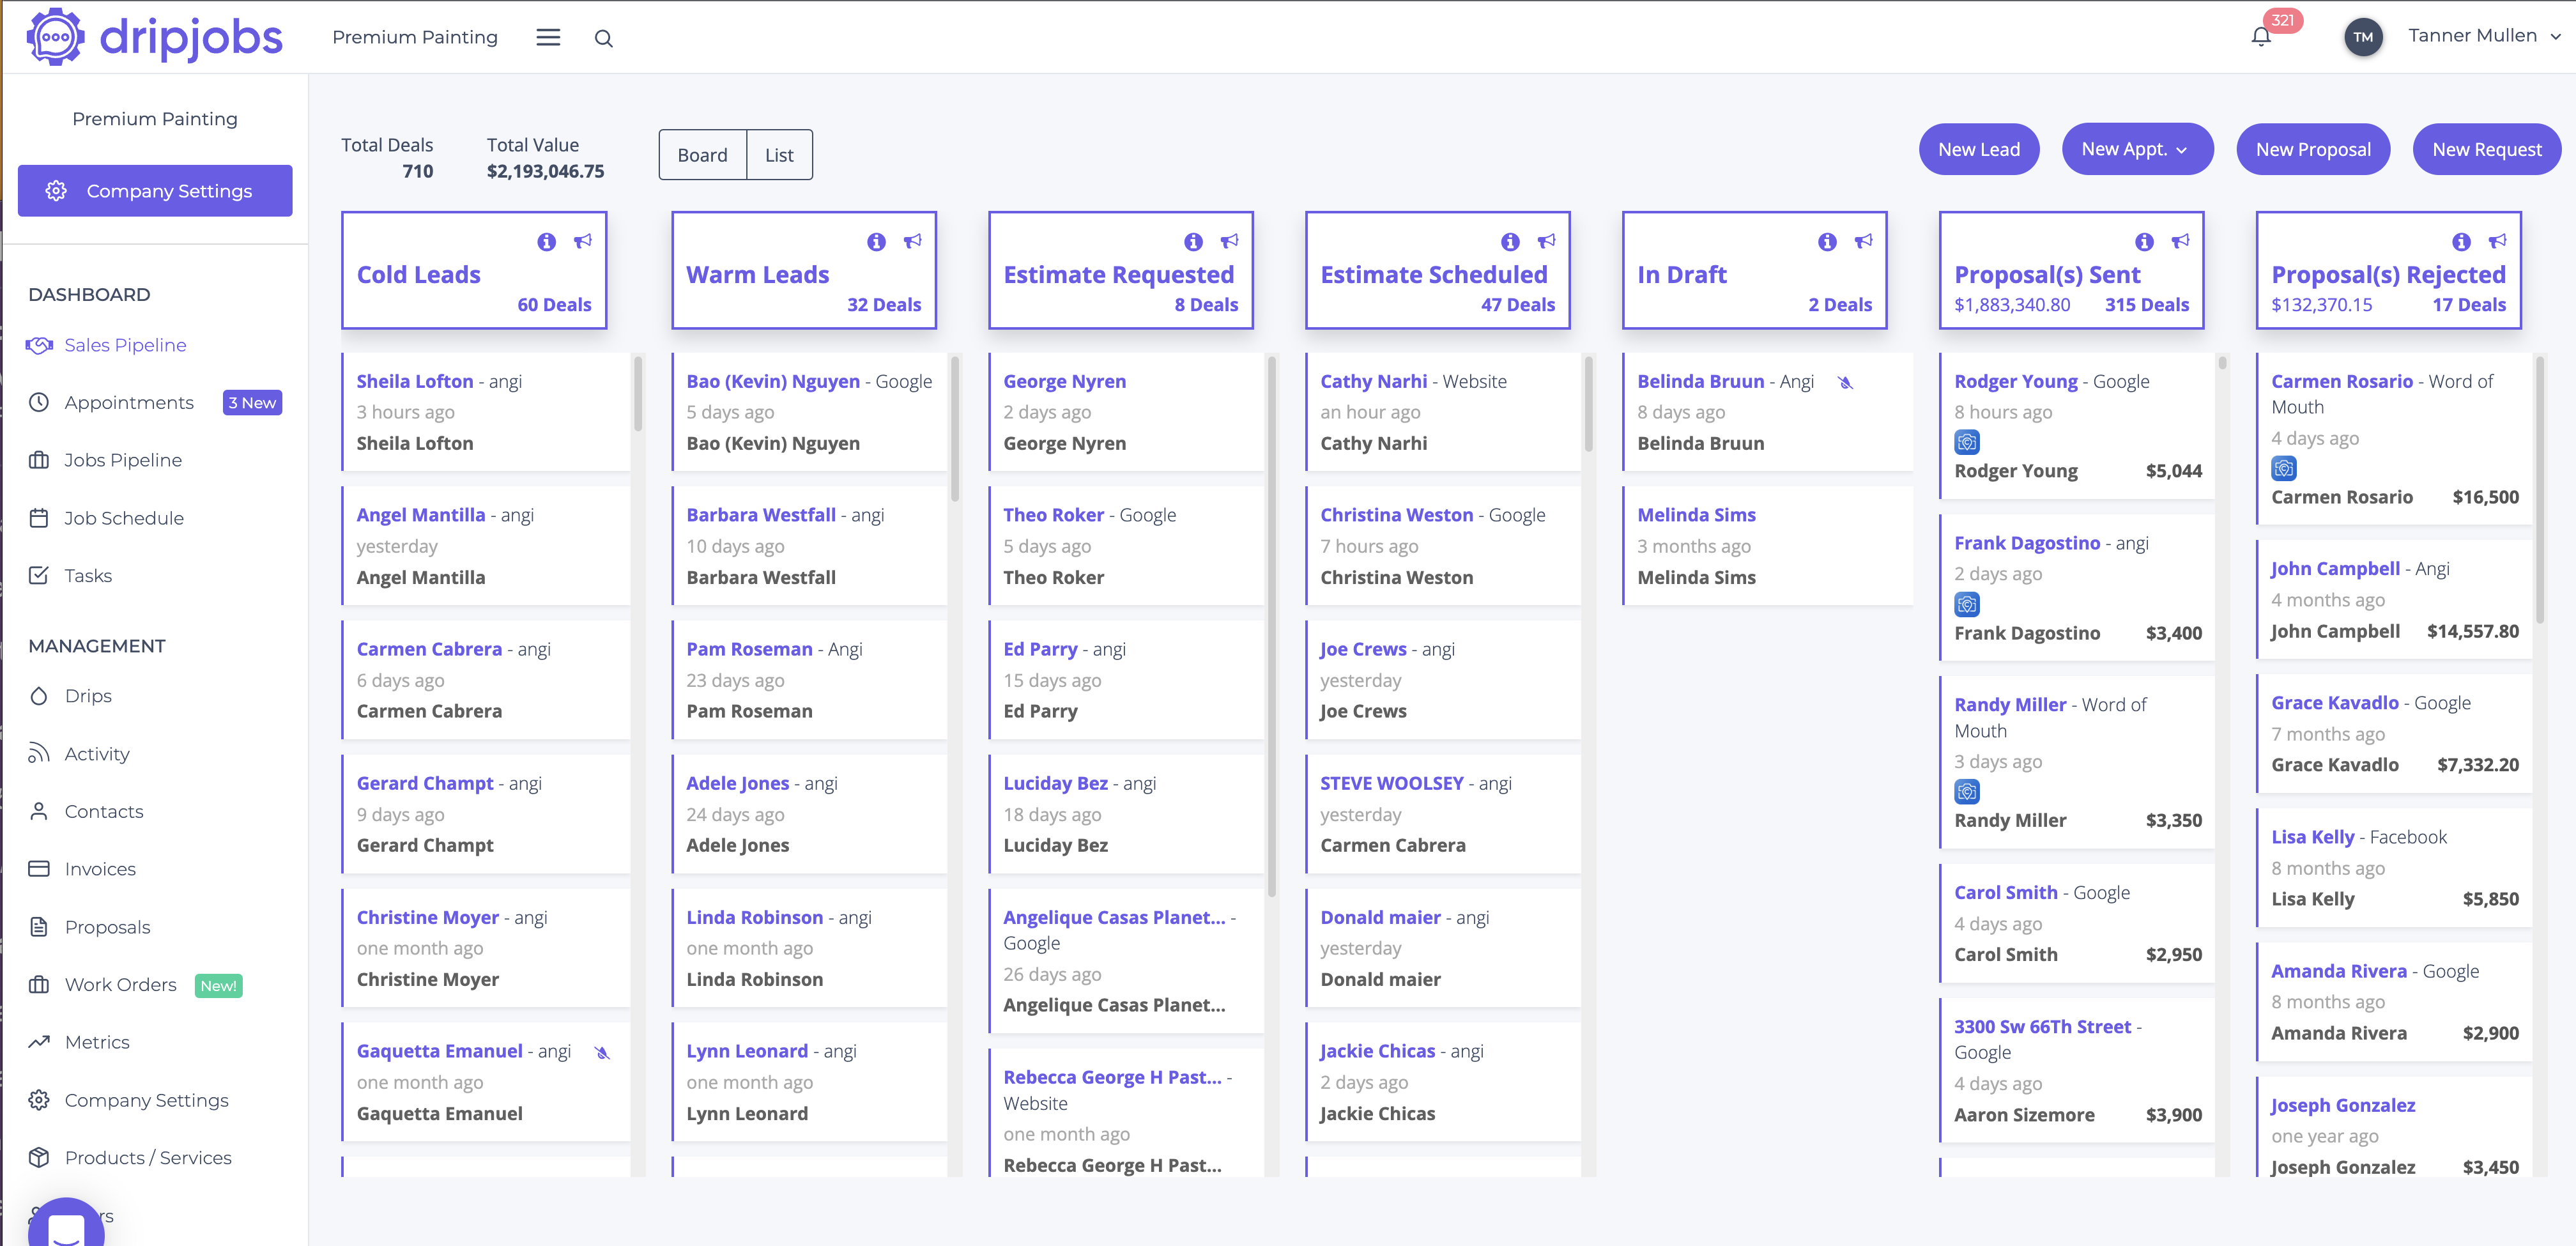Open Job Schedule in sidebar
Screen dimensions: 2576x1246
pyautogui.click(x=124, y=518)
